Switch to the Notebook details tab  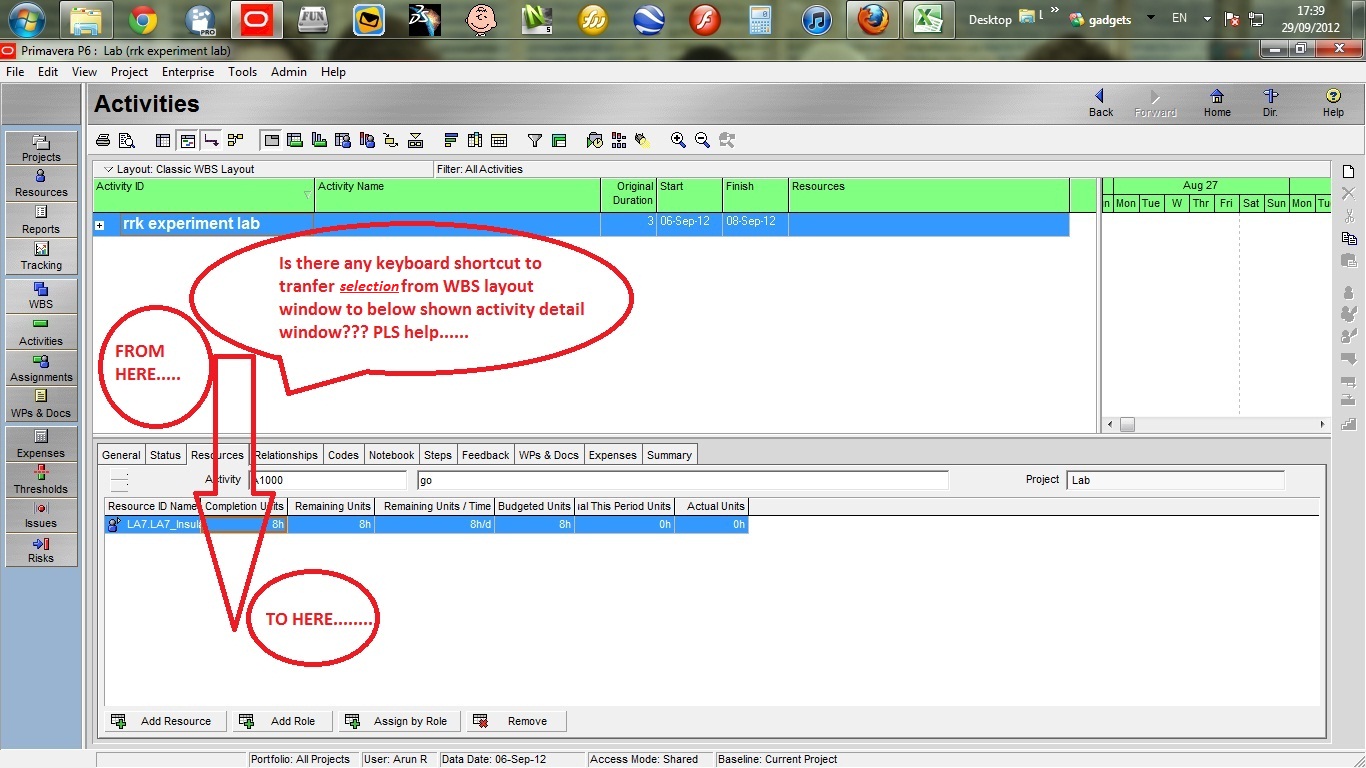[391, 455]
